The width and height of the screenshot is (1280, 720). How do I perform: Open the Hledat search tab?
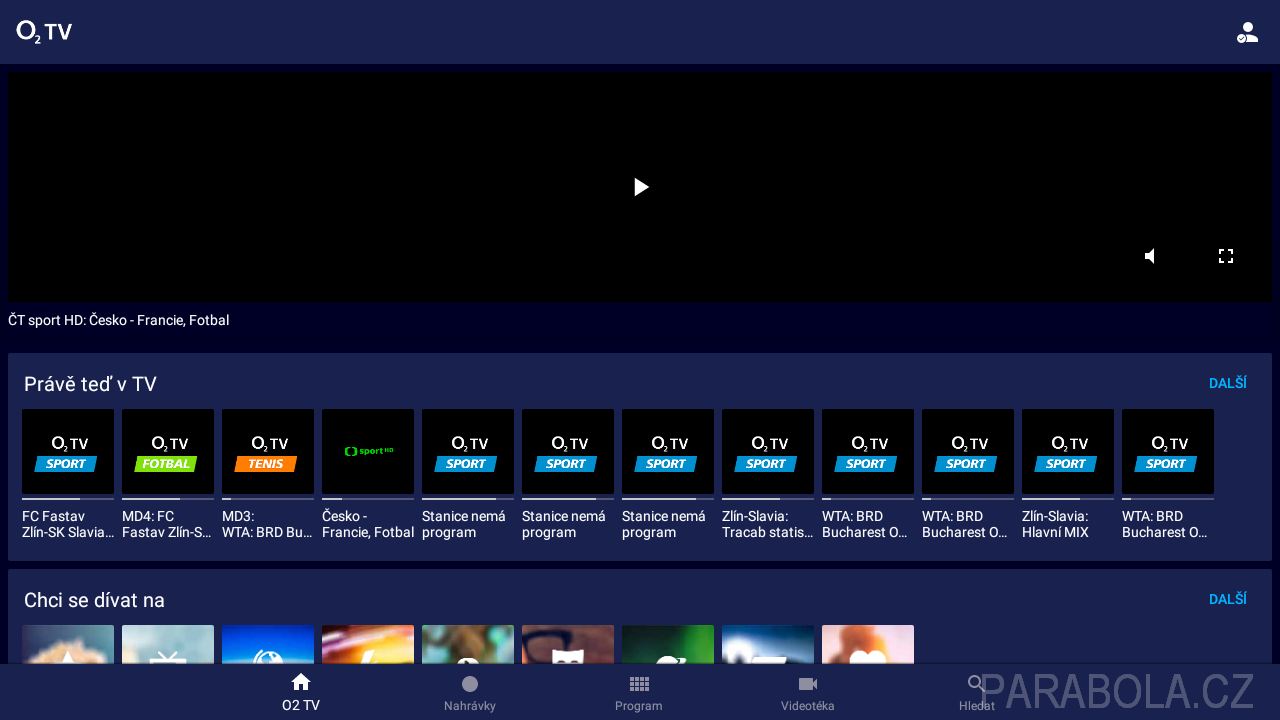[977, 692]
